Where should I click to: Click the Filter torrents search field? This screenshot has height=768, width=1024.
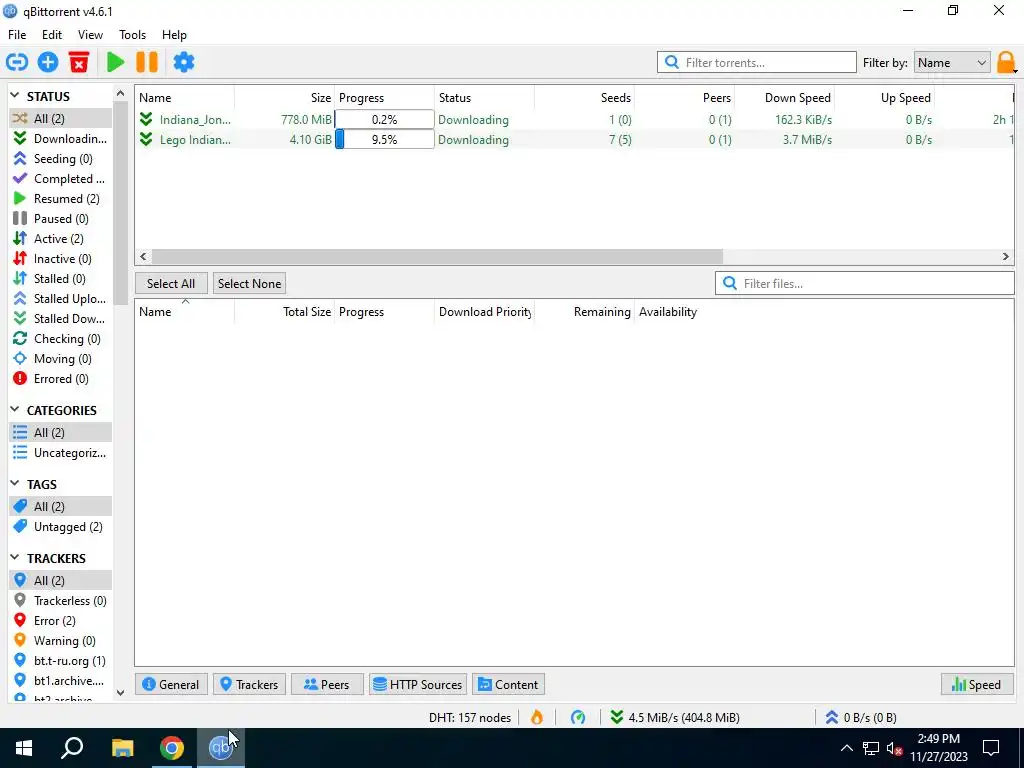point(756,63)
